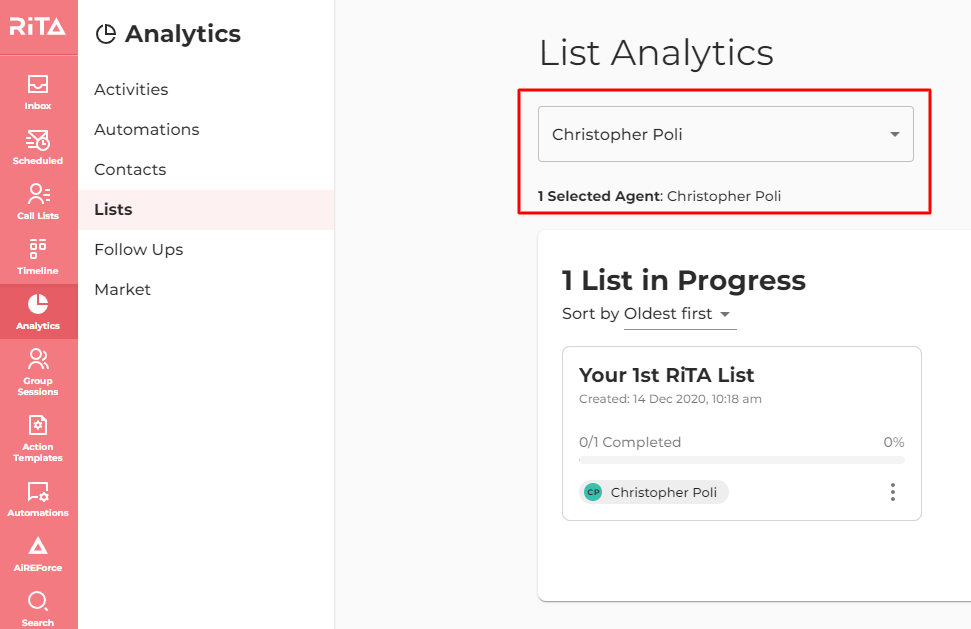
Task: Click the Christopher Poli agent chip
Action: (x=654, y=492)
